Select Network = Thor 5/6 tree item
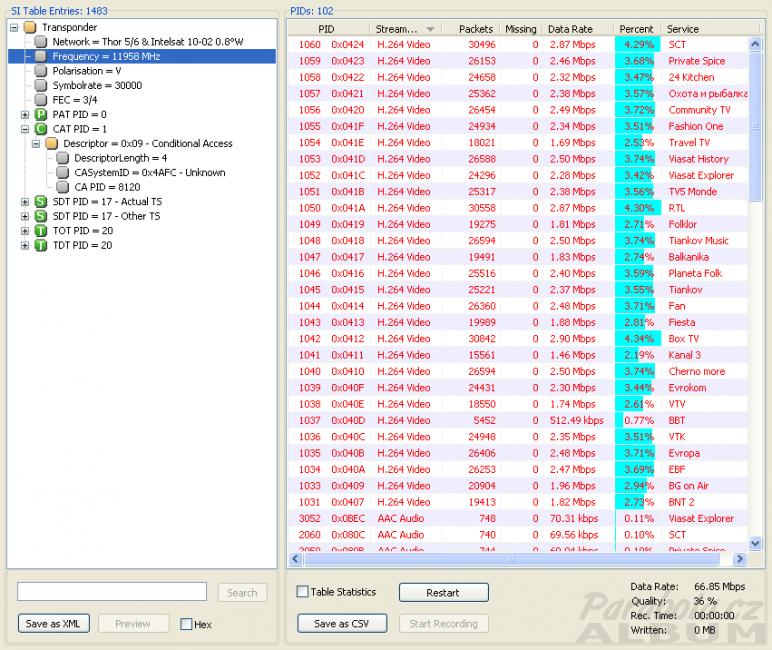 (x=148, y=42)
